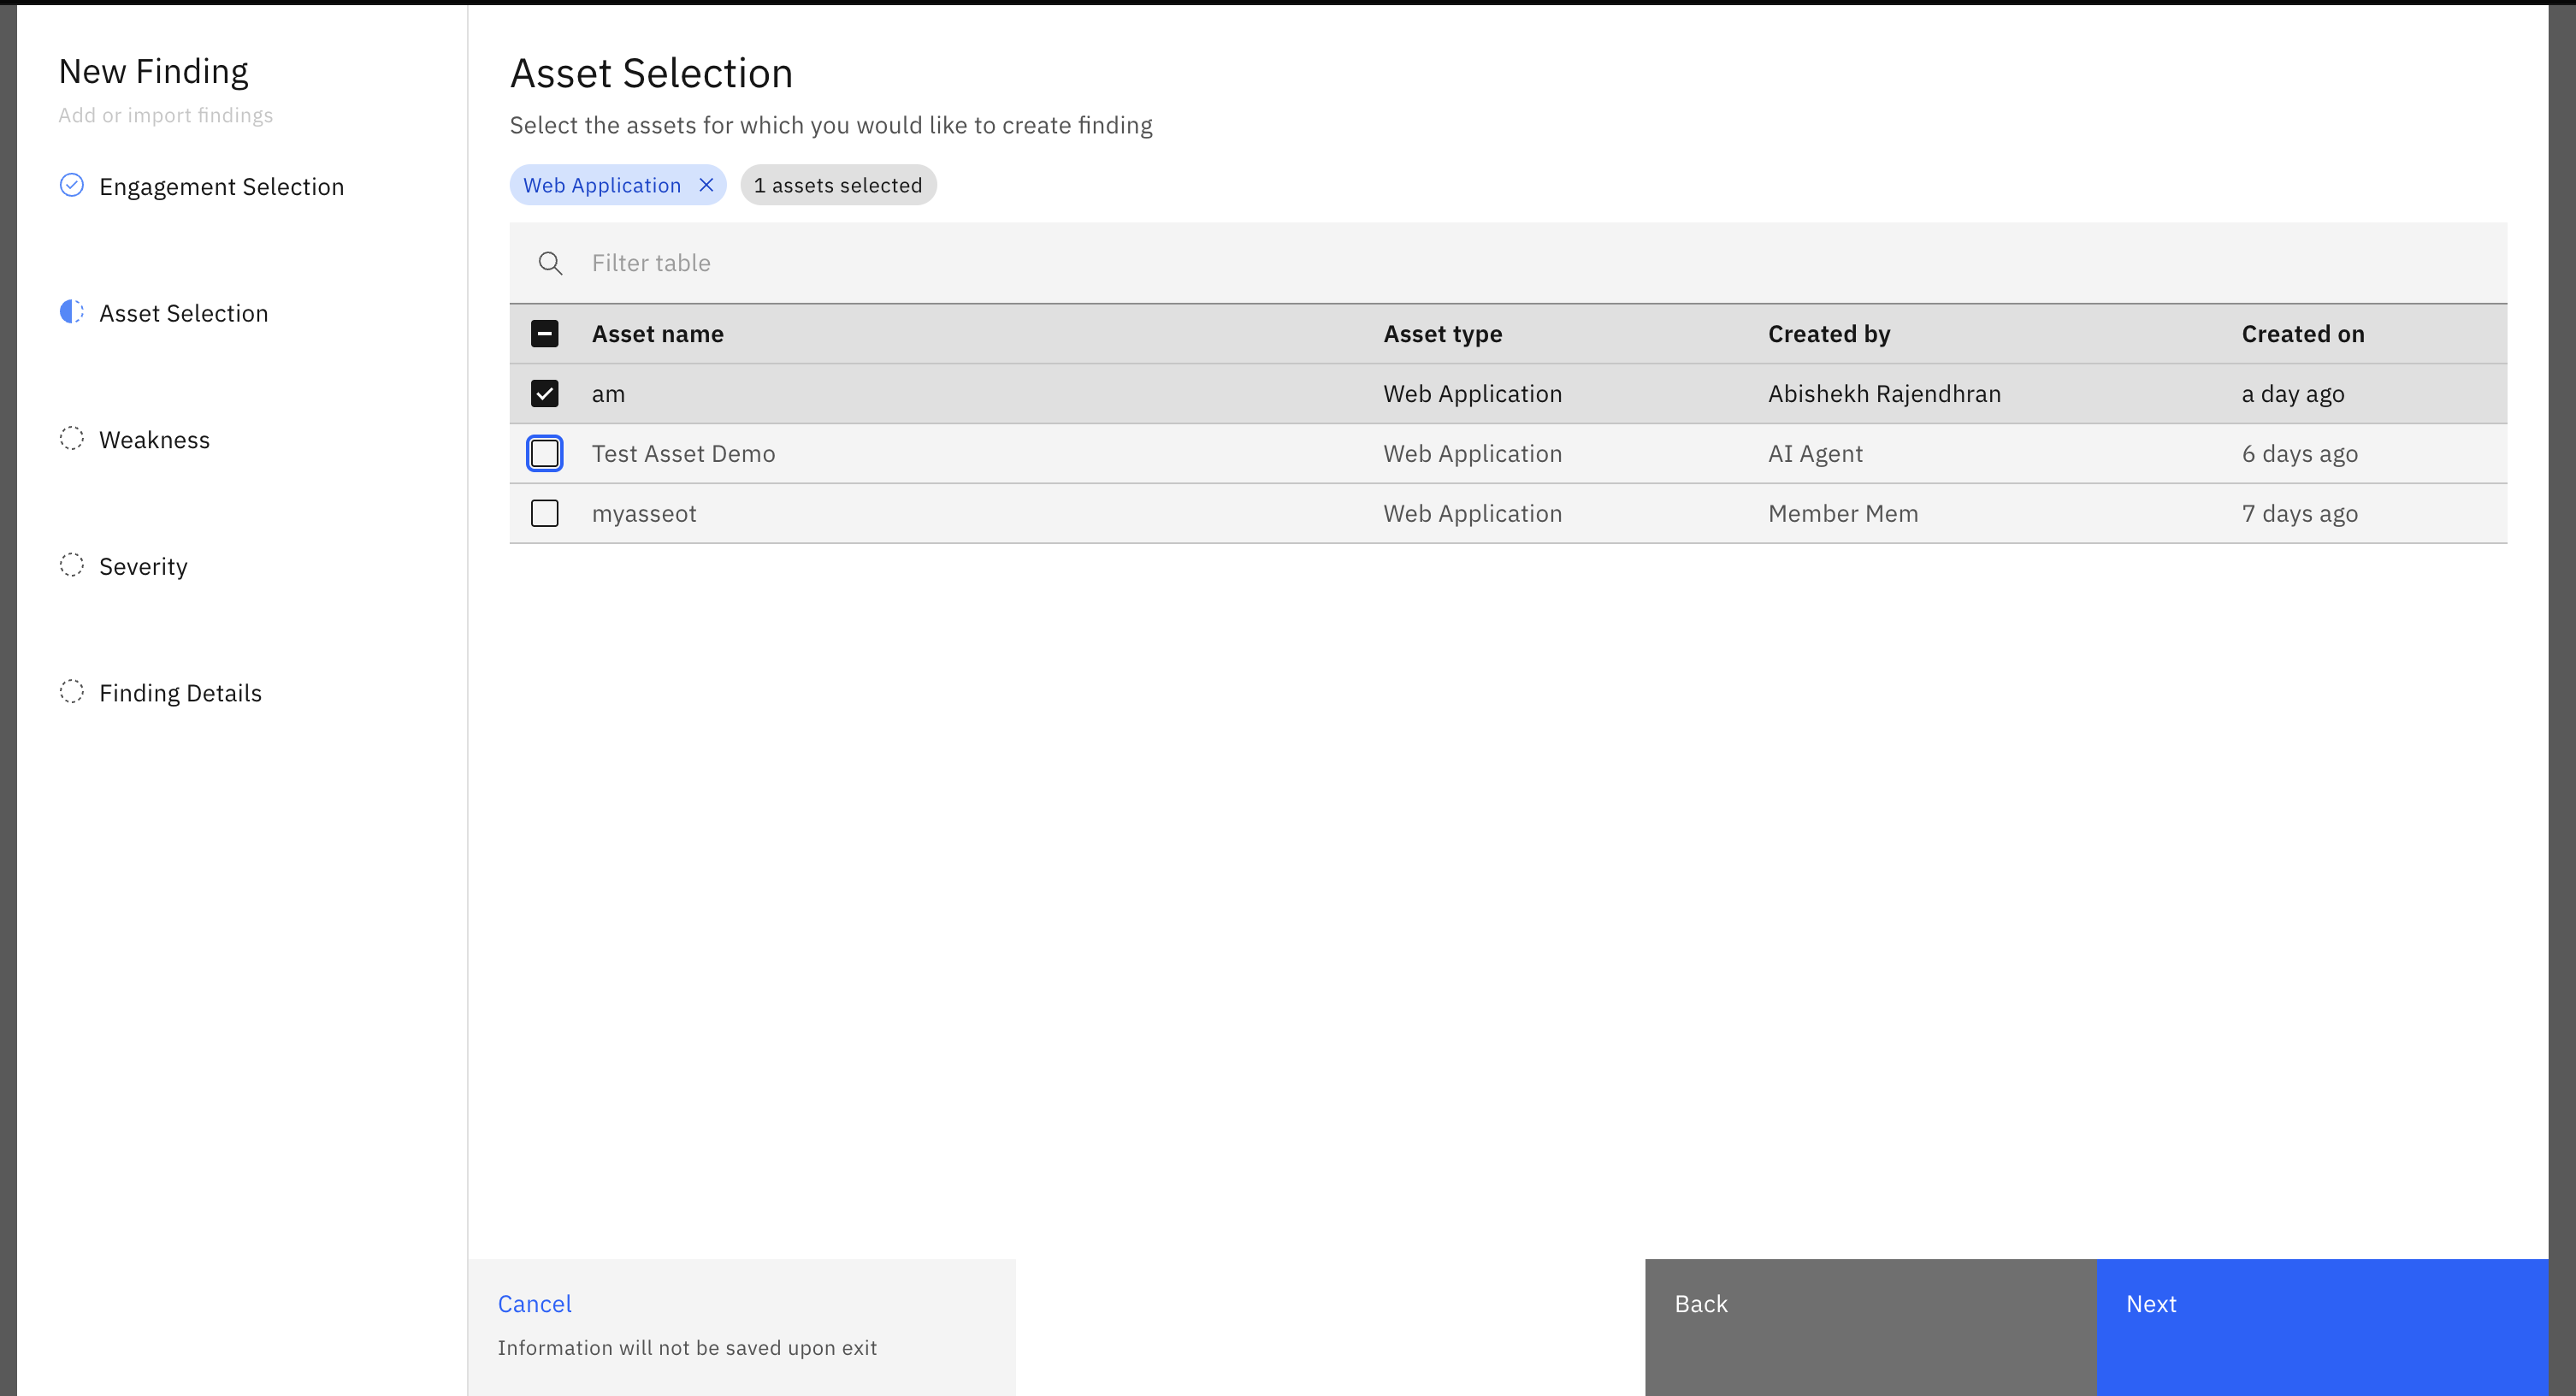Open the Weakness step label

coord(154,440)
